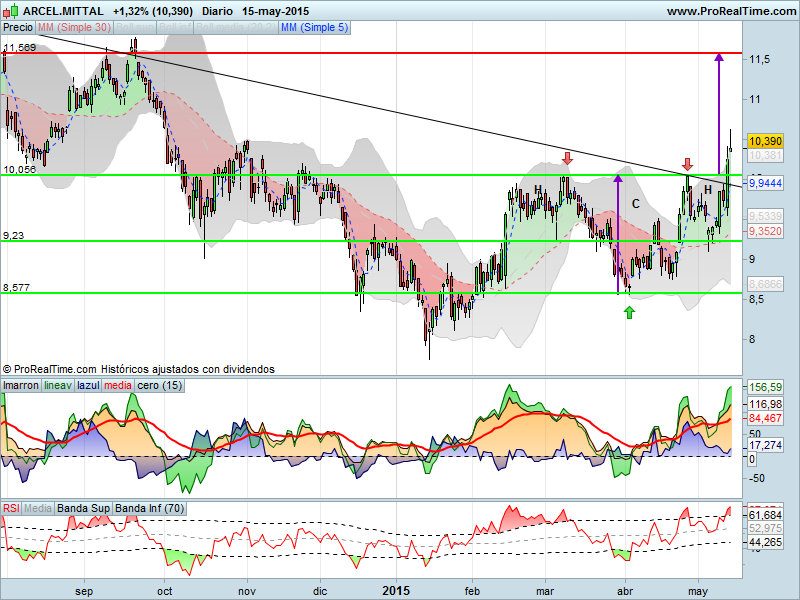Open the www.ProRealTime.com link
Image resolution: width=800 pixels, height=600 pixels.
[x=731, y=11]
